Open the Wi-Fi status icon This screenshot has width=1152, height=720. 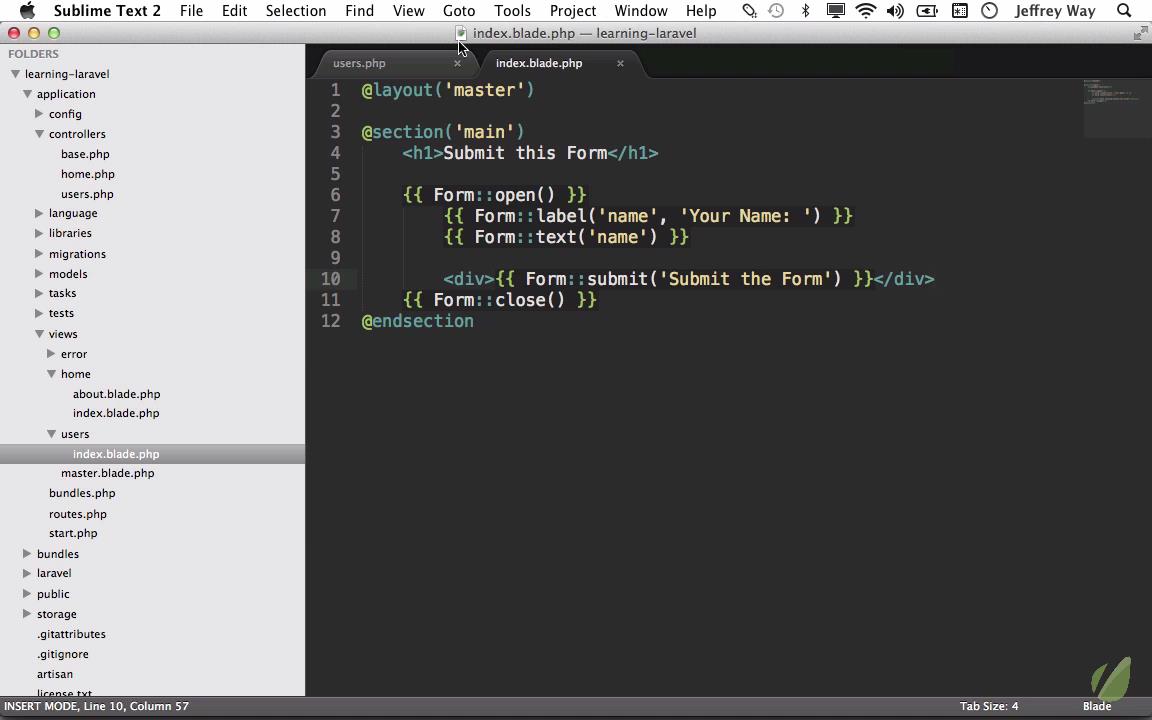click(x=865, y=10)
